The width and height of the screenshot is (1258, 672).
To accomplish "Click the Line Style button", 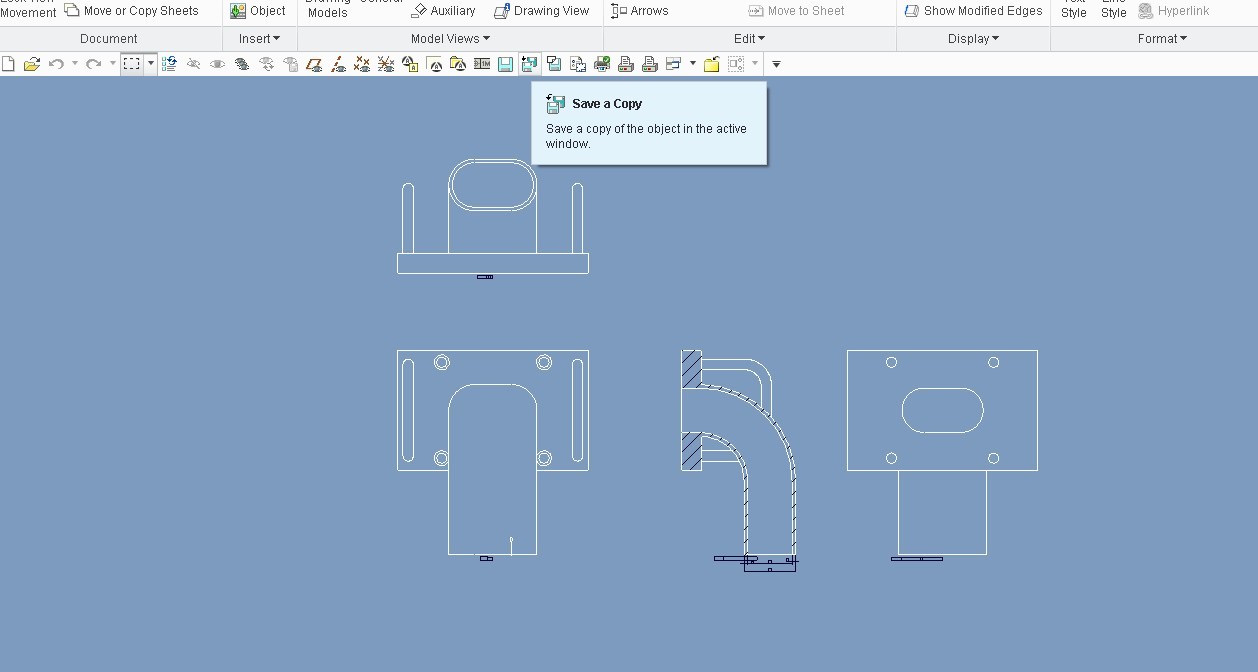I will point(1114,8).
